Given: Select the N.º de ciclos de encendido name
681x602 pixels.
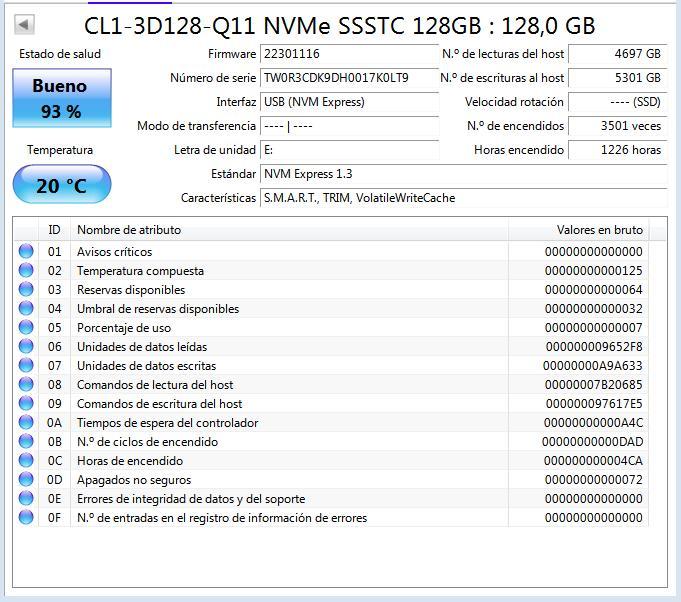Looking at the screenshot, I should [x=147, y=442].
